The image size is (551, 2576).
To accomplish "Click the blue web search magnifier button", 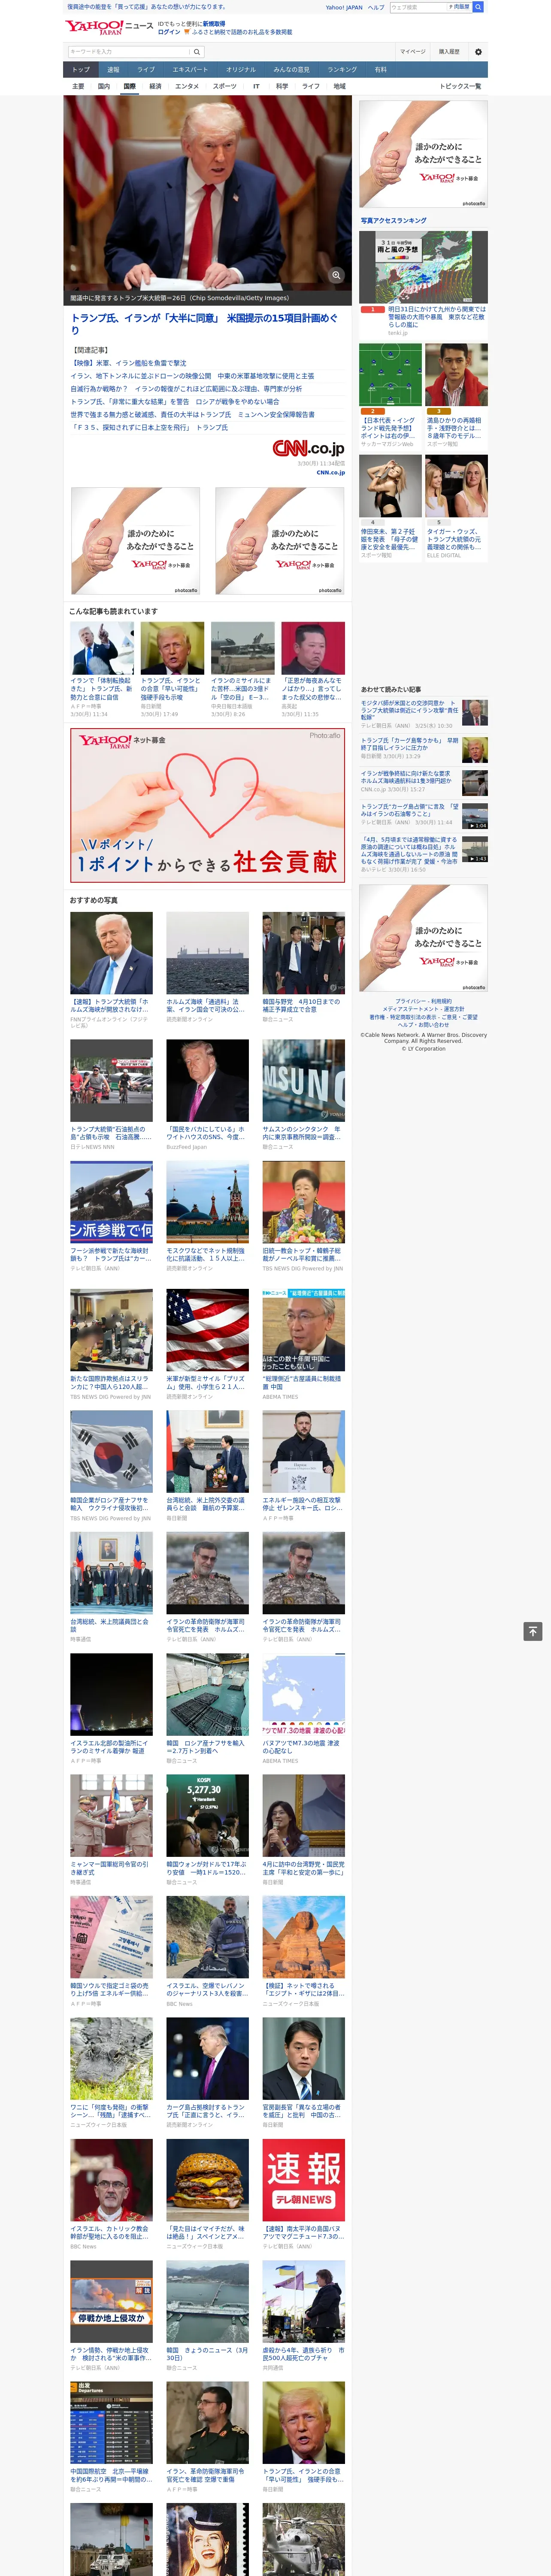I will tap(478, 7).
